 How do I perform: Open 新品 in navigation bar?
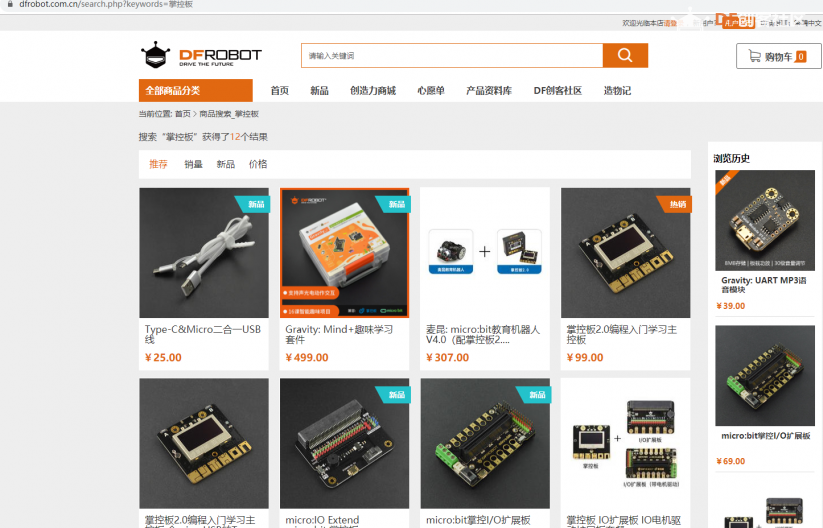point(319,90)
